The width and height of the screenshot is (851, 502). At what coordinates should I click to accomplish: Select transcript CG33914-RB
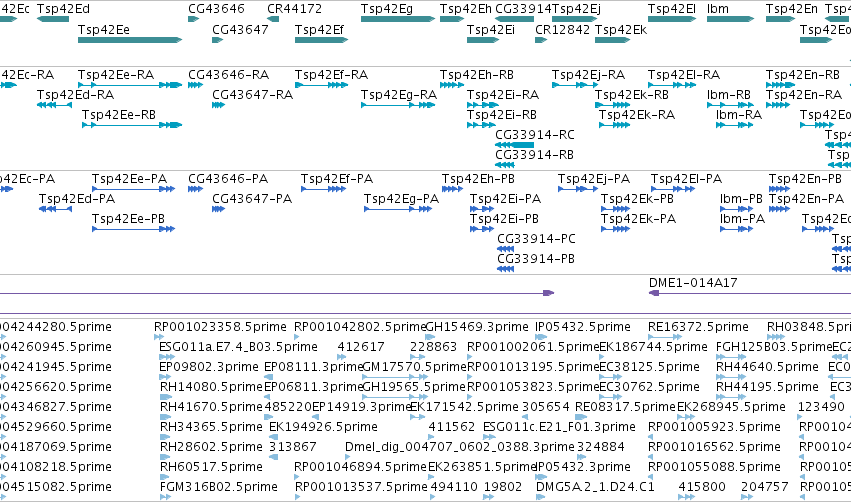click(534, 155)
